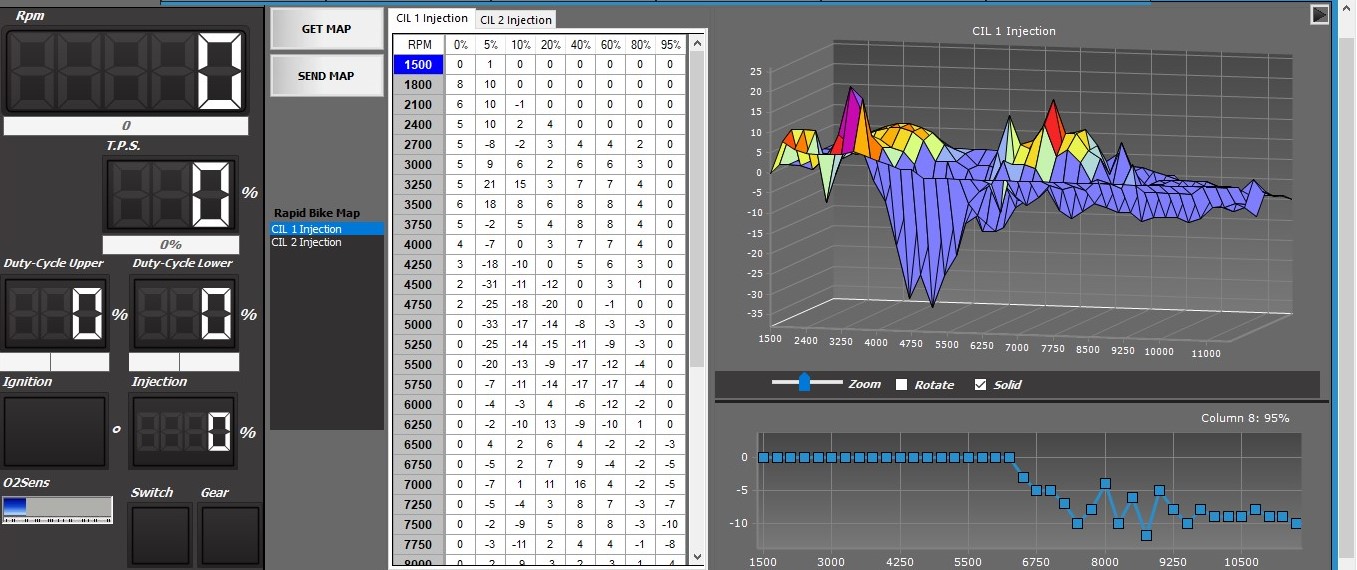1357x570 pixels.
Task: Select the cell with value 16 in the 7000 row
Action: click(x=580, y=484)
